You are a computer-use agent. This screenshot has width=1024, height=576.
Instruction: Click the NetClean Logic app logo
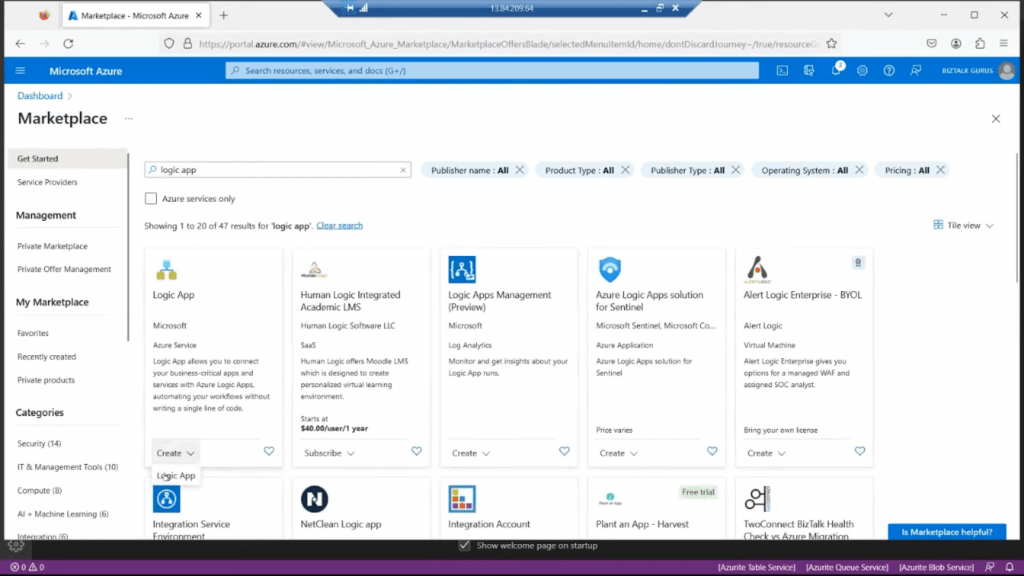coord(314,499)
